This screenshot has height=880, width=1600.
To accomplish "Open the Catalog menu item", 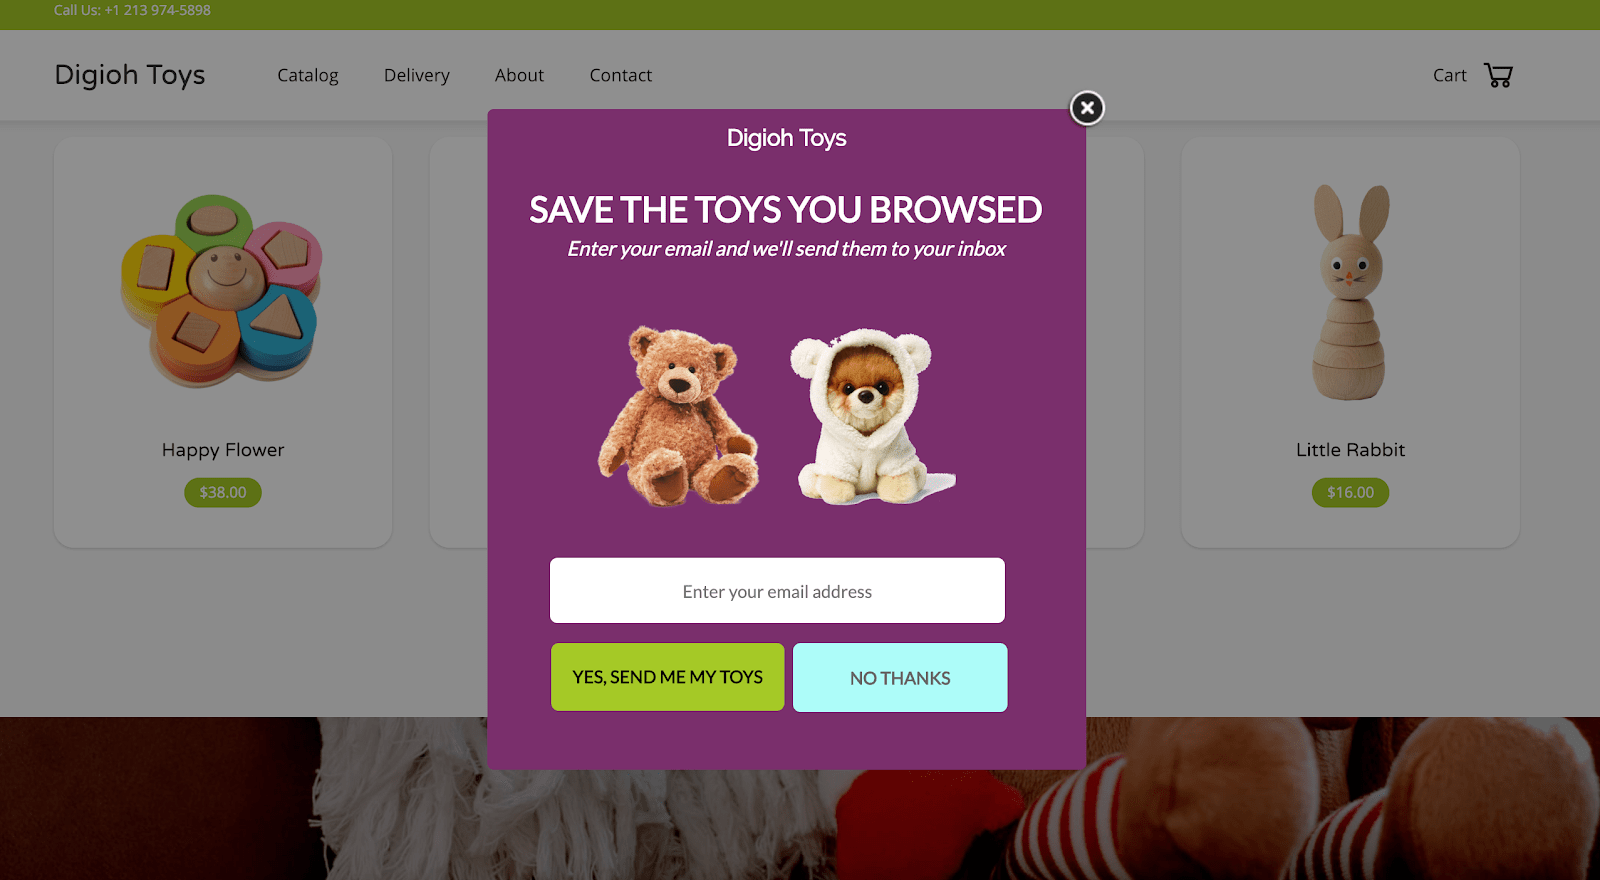I will 308,75.
